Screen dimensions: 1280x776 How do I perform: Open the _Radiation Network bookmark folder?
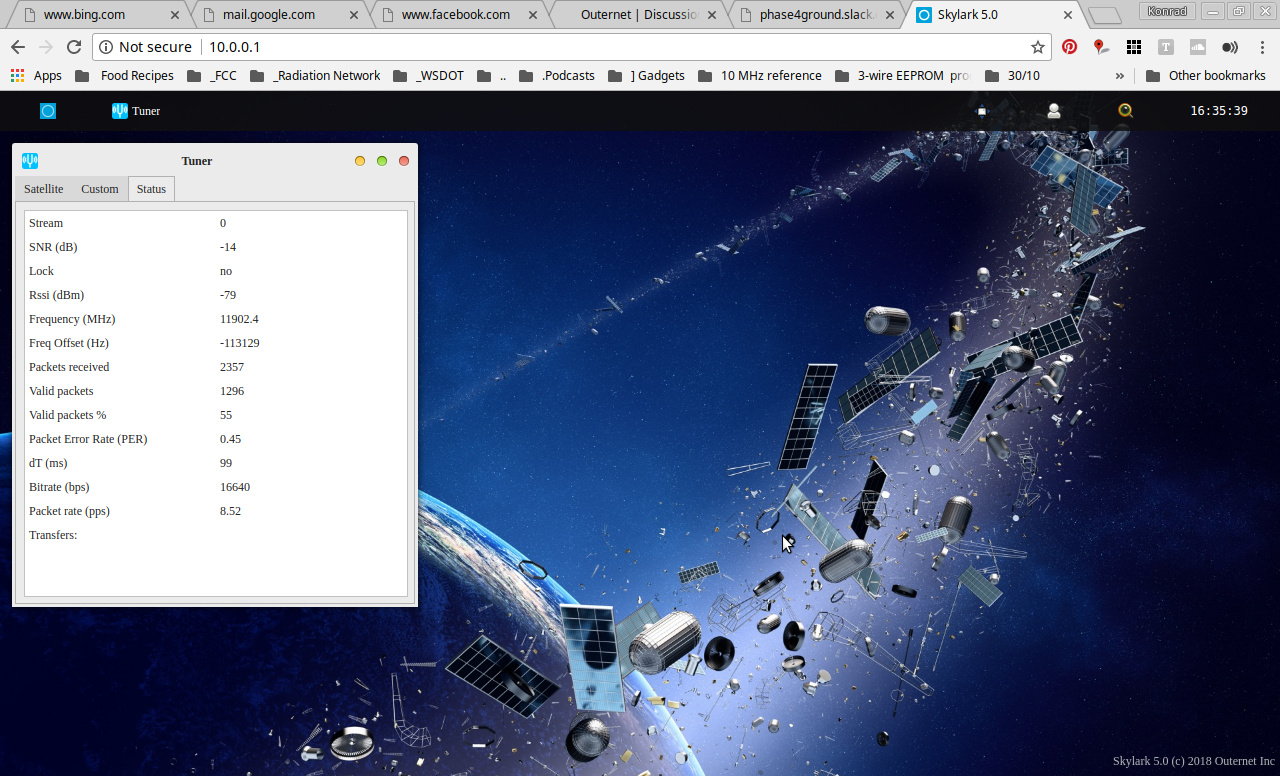315,76
